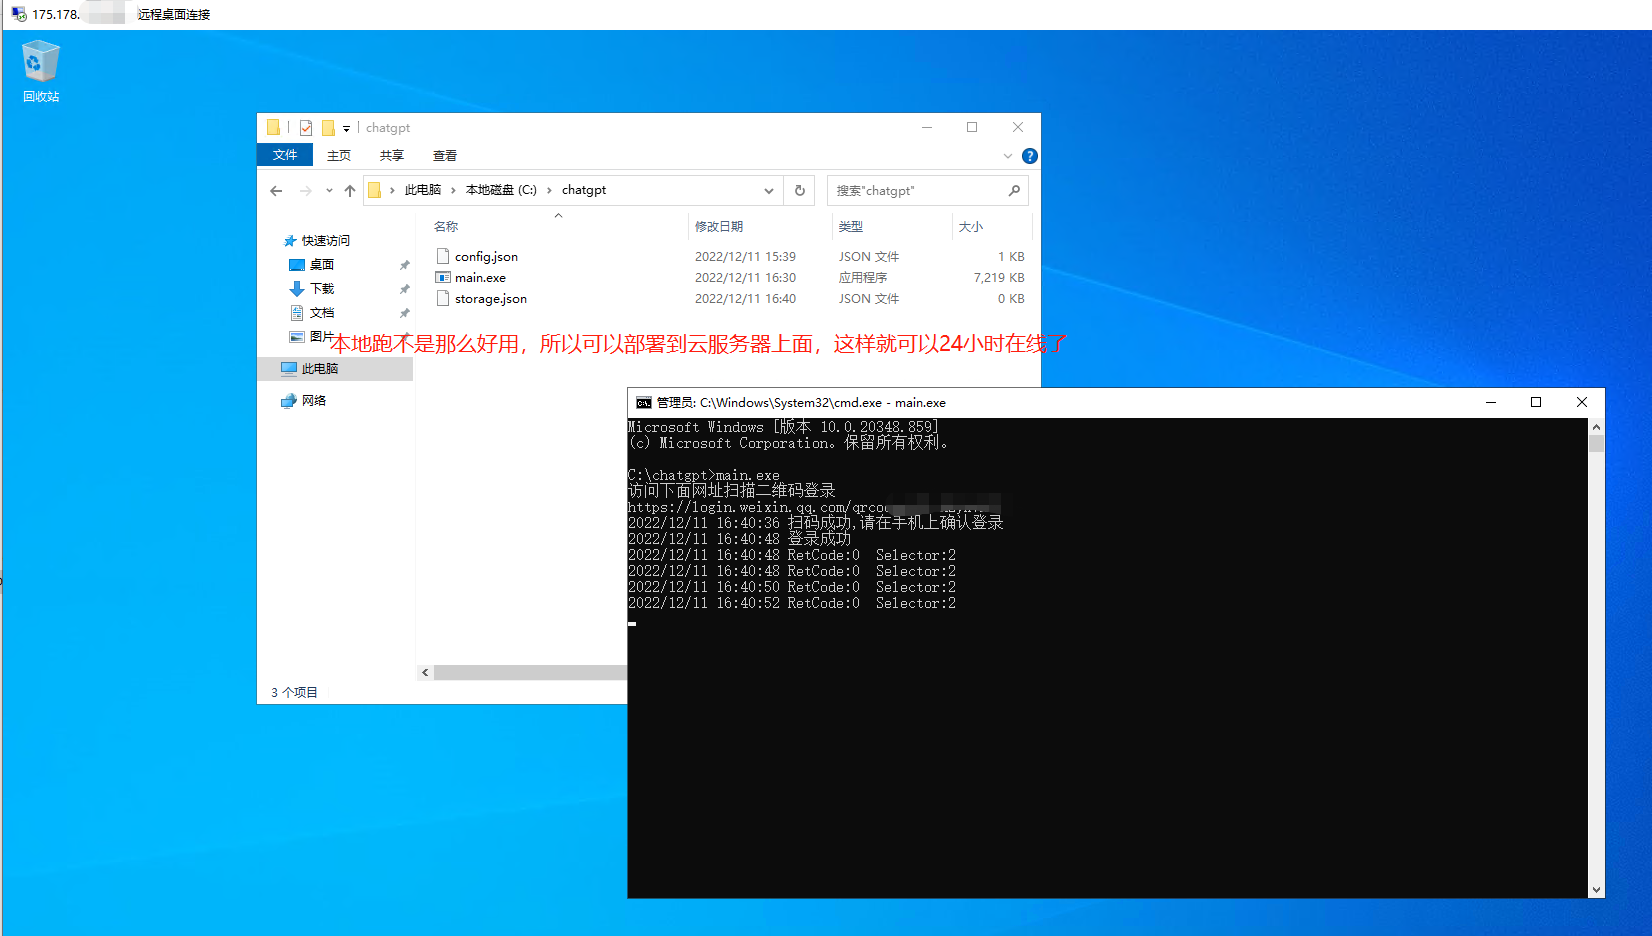
Task: Click the 3 个项目 status bar text
Action: click(x=294, y=693)
